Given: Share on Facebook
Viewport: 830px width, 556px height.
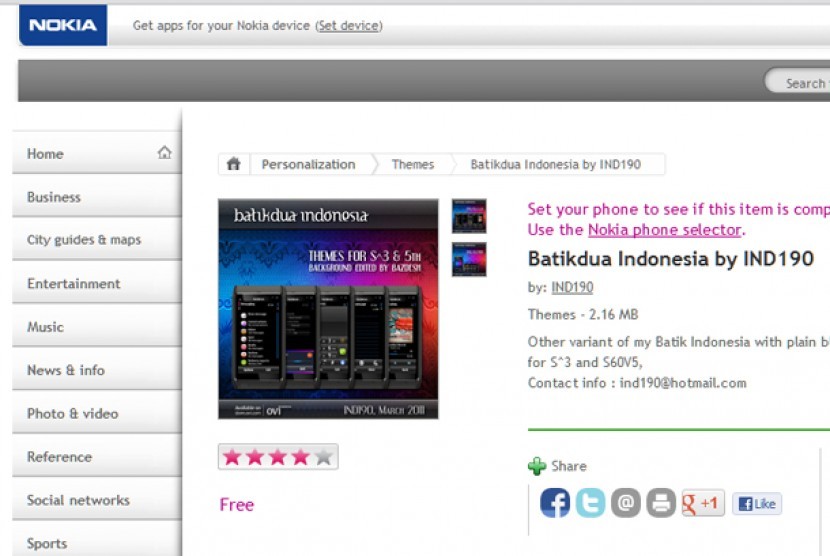Looking at the screenshot, I should point(555,503).
